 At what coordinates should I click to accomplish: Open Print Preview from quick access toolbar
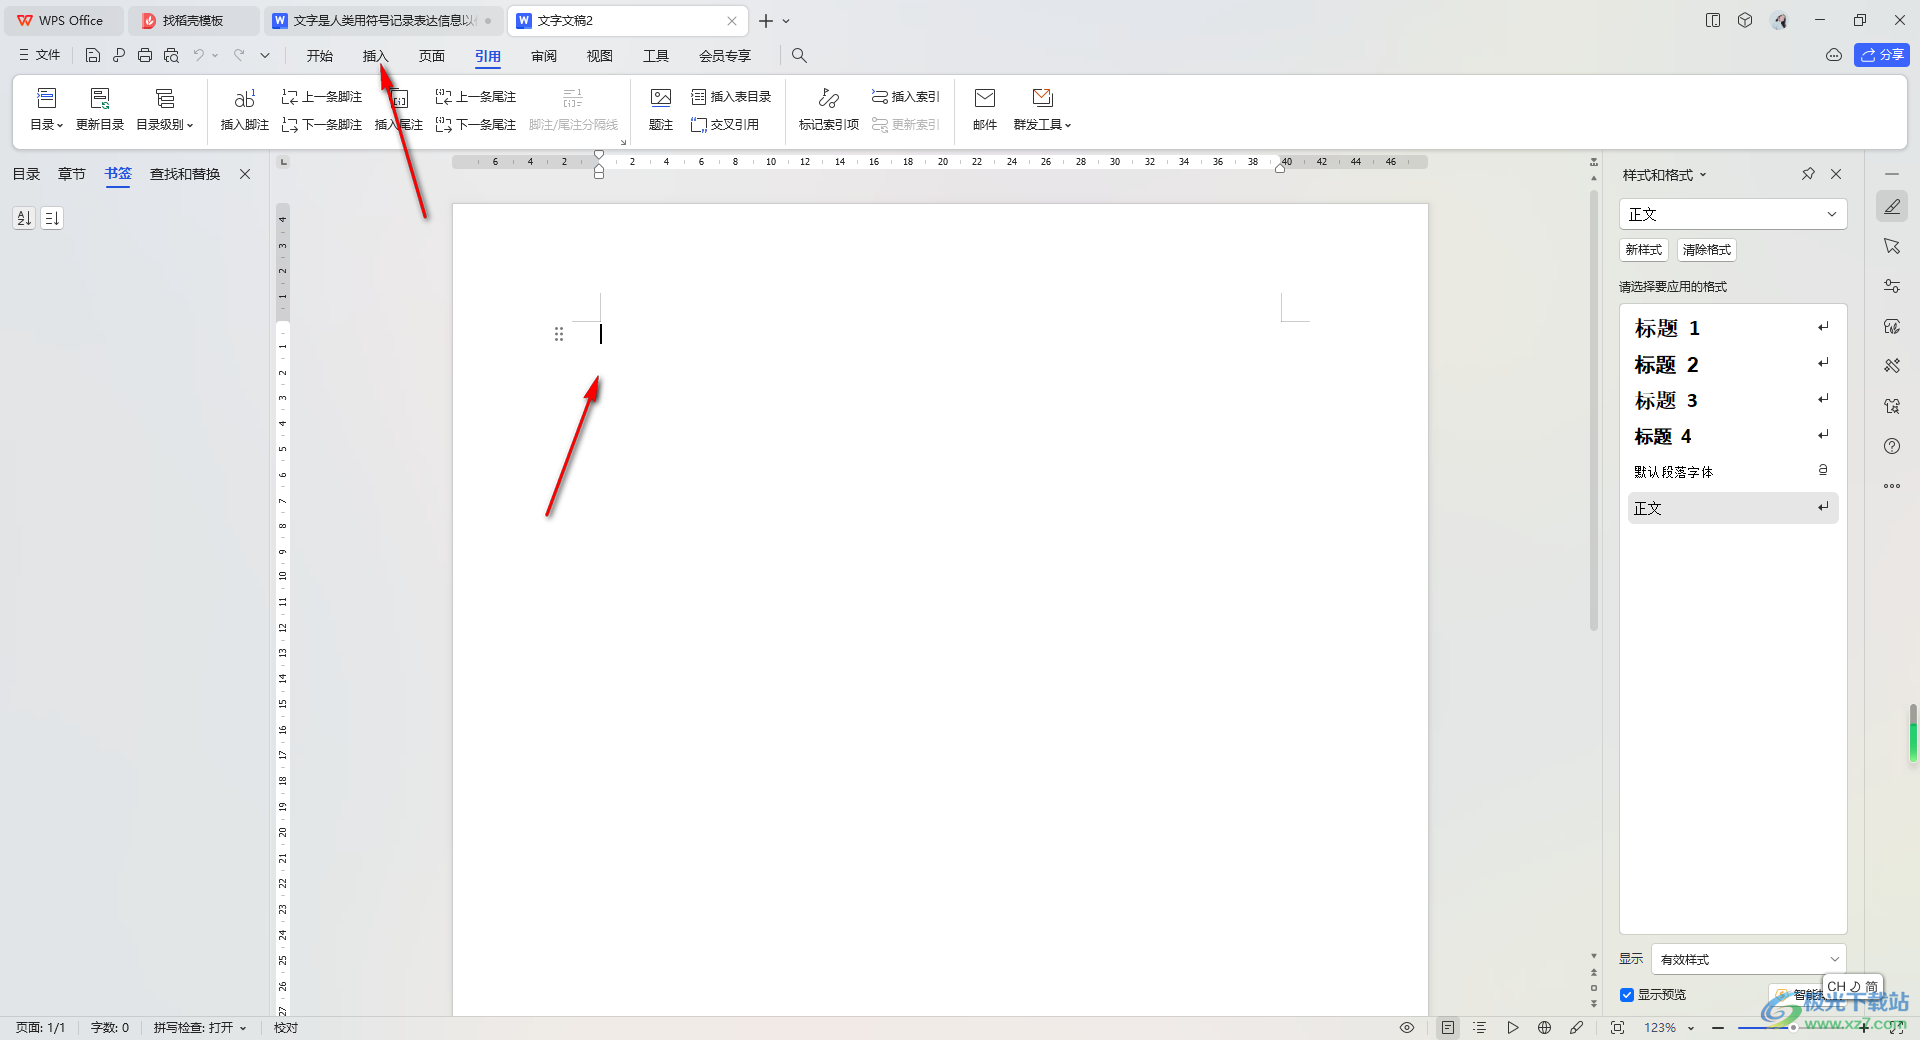click(x=171, y=56)
